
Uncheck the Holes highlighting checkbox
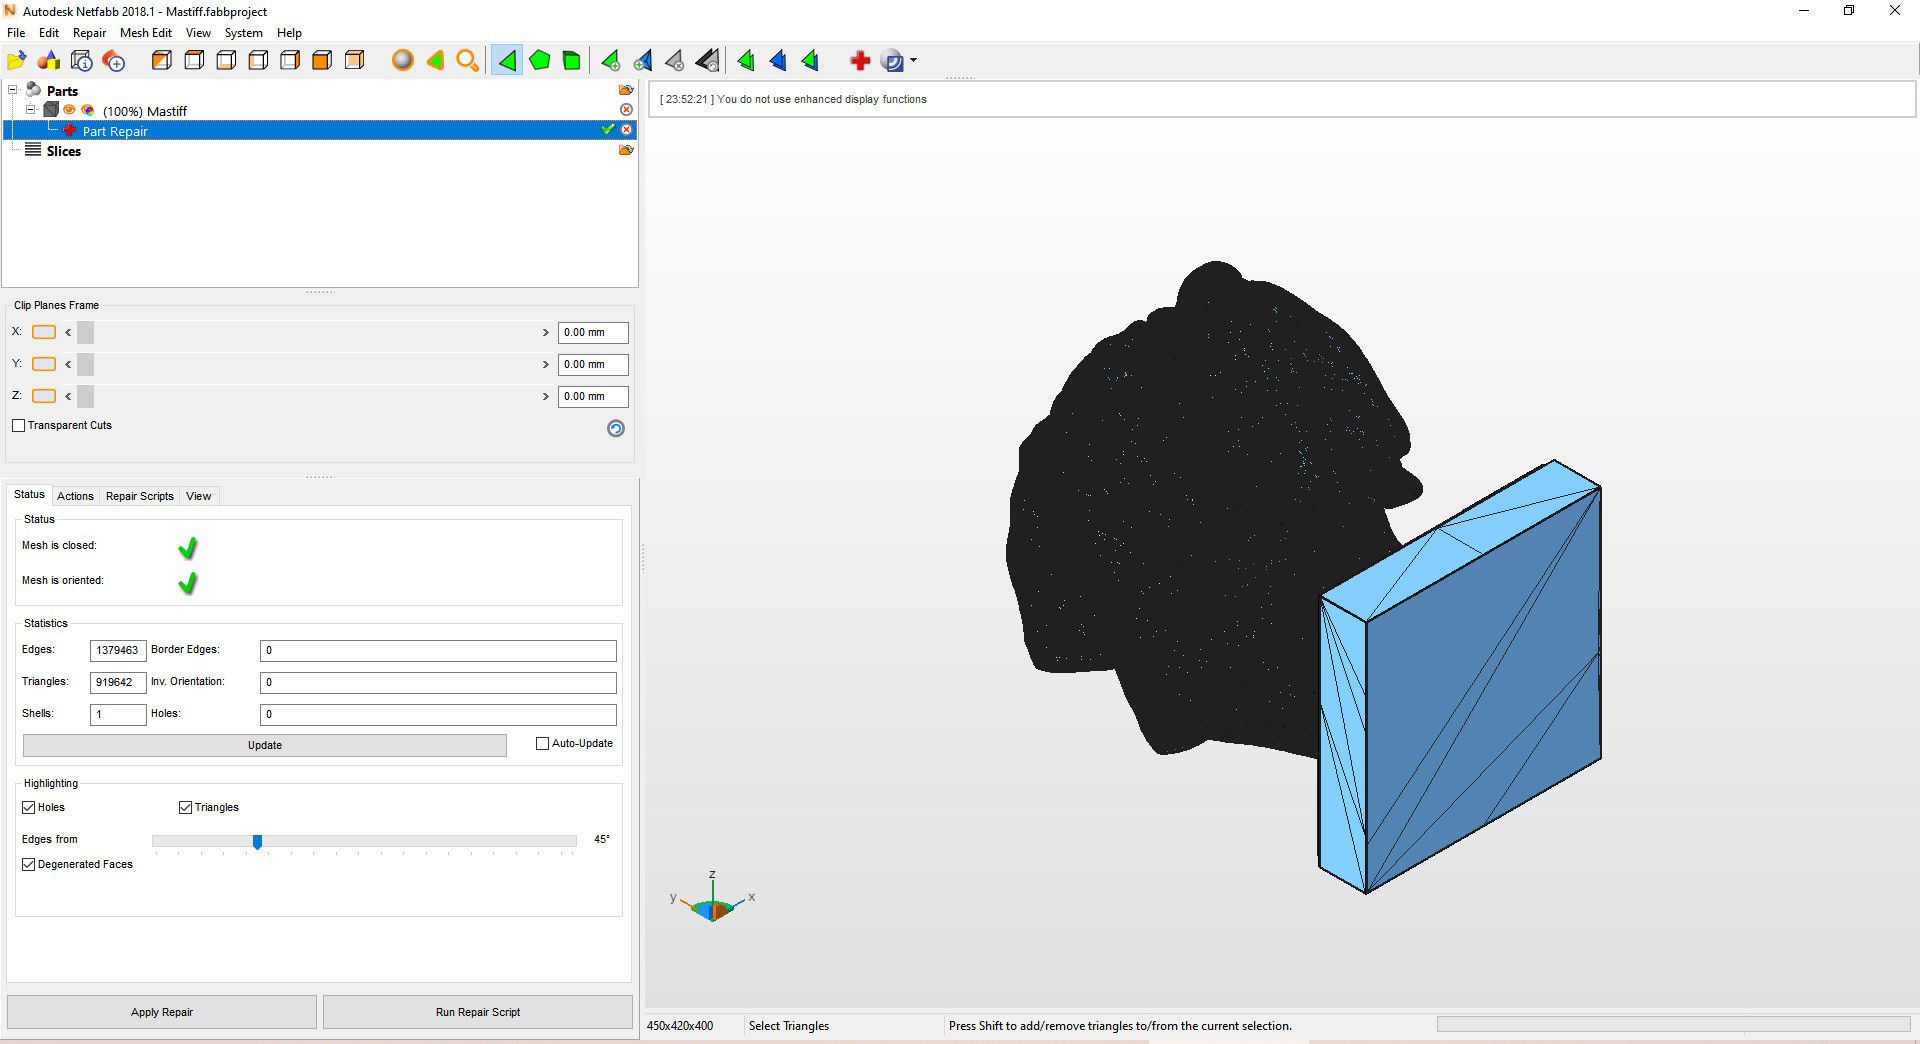pos(28,807)
